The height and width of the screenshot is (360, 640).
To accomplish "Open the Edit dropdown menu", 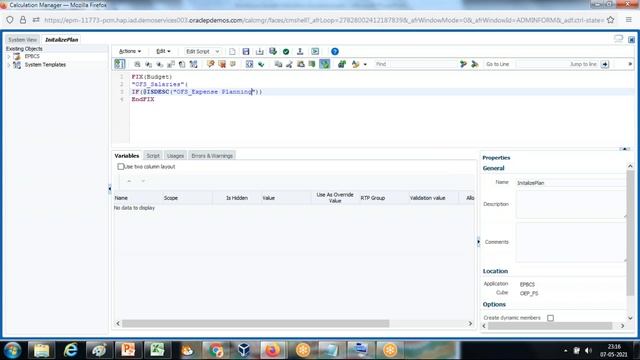I will point(163,51).
